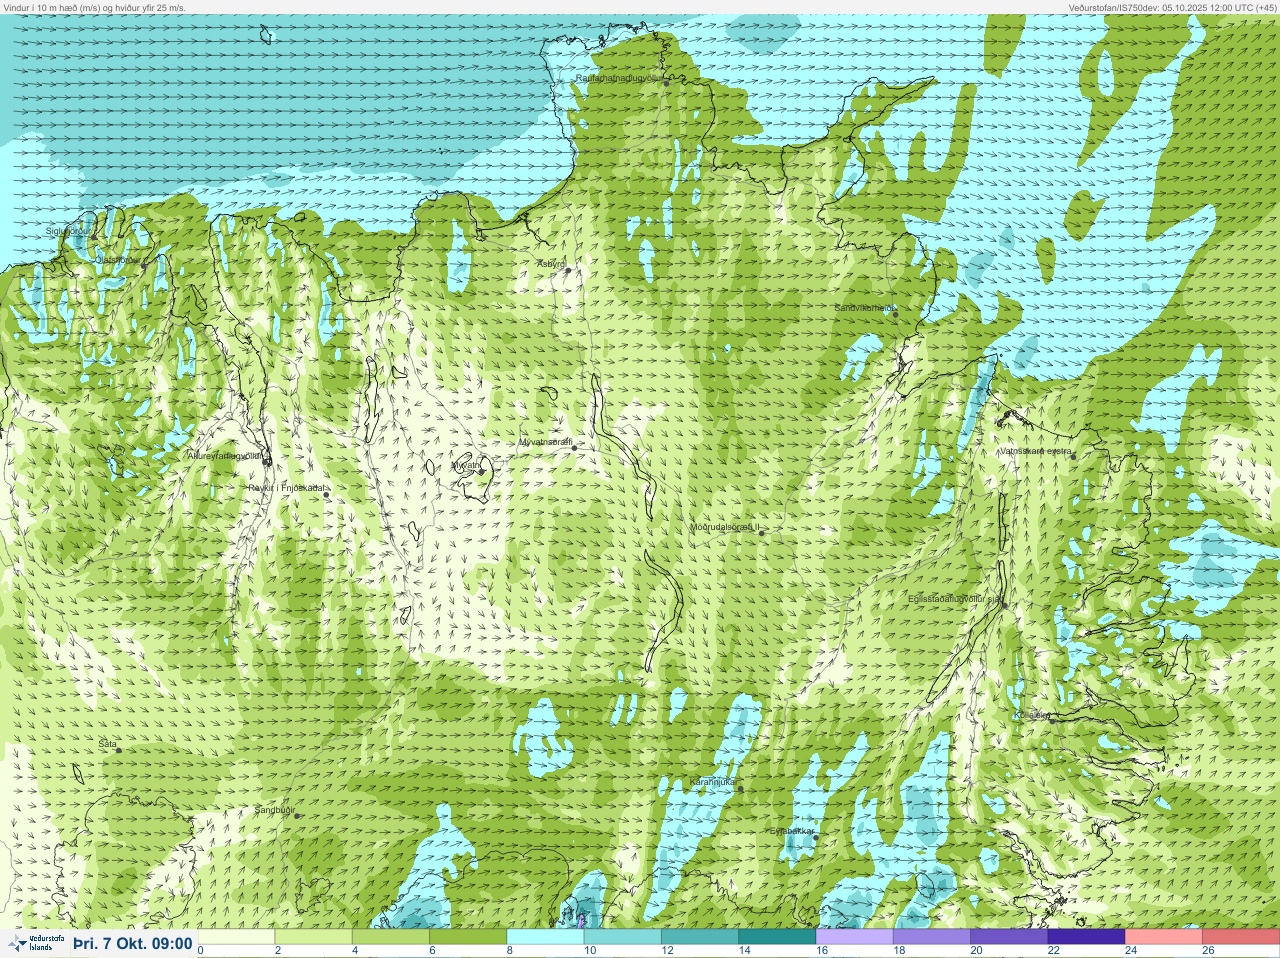Click the Sáta station marker

(119, 750)
